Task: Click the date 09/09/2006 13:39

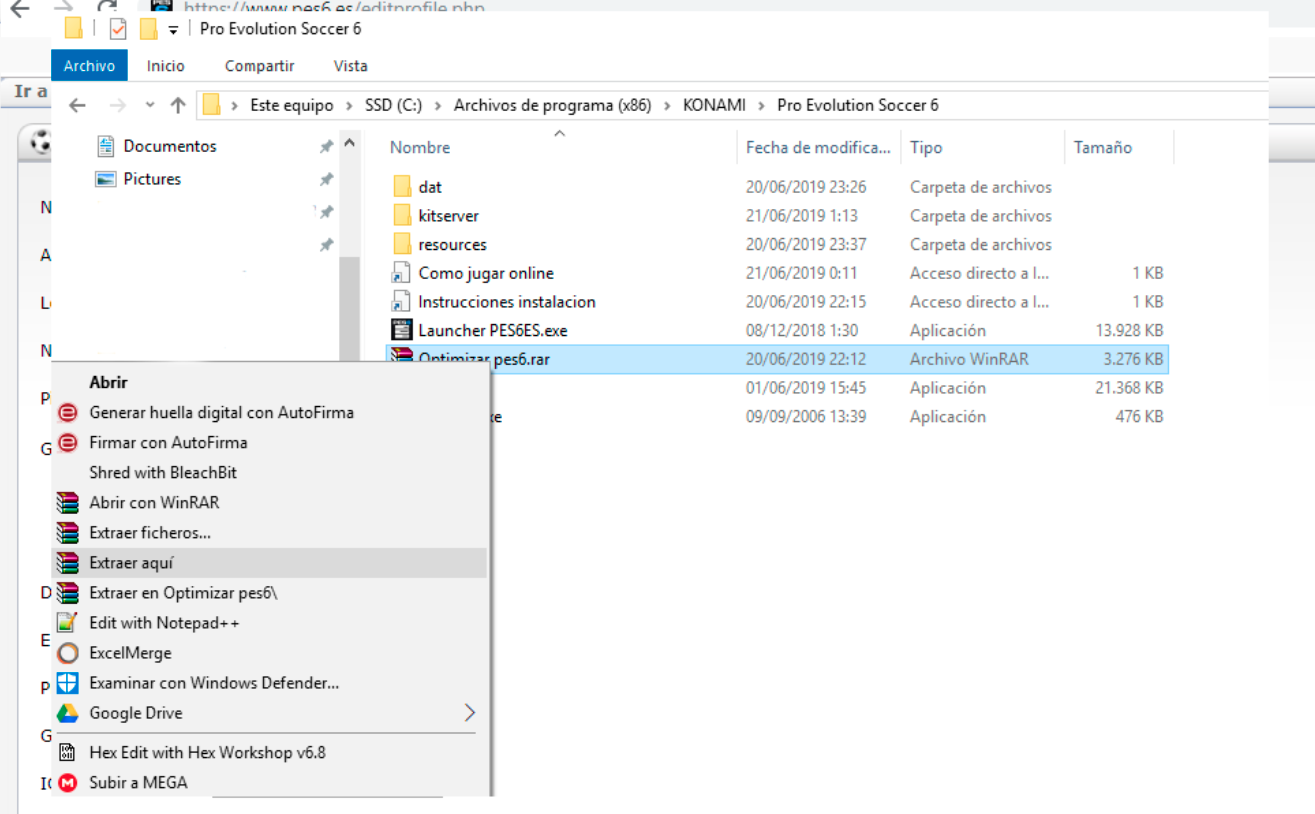Action: pyautogui.click(x=806, y=417)
